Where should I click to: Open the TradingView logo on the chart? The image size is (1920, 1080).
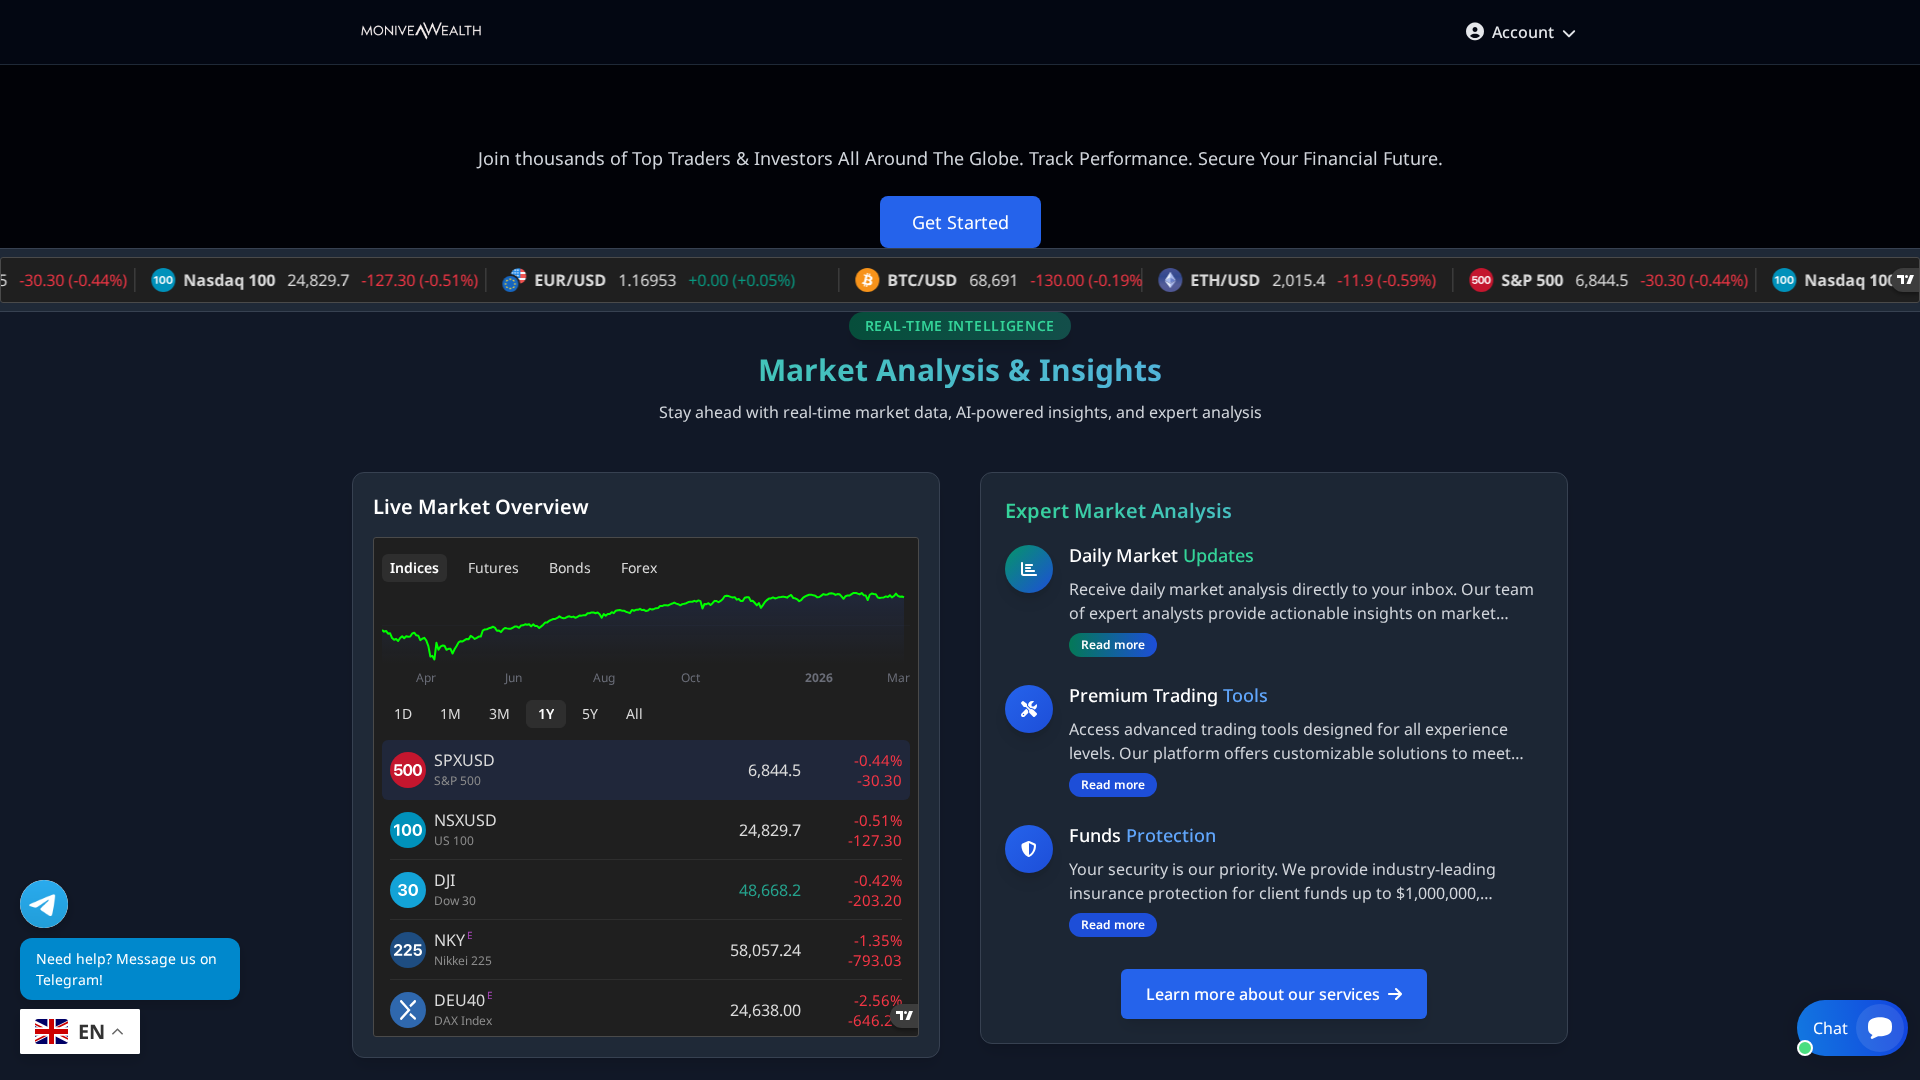click(905, 1015)
